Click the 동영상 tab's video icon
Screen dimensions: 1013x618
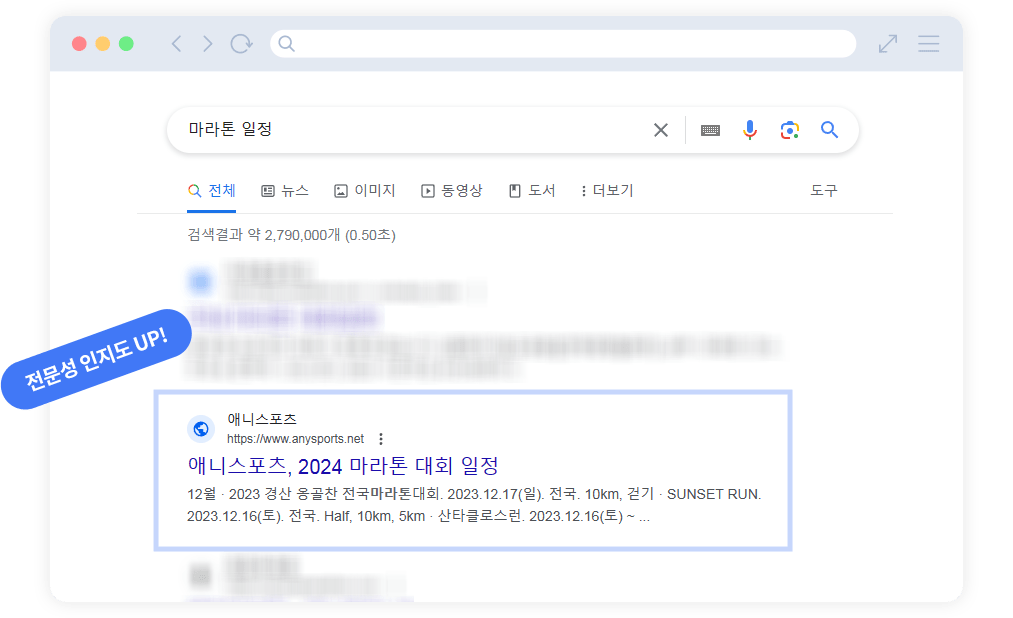point(428,190)
